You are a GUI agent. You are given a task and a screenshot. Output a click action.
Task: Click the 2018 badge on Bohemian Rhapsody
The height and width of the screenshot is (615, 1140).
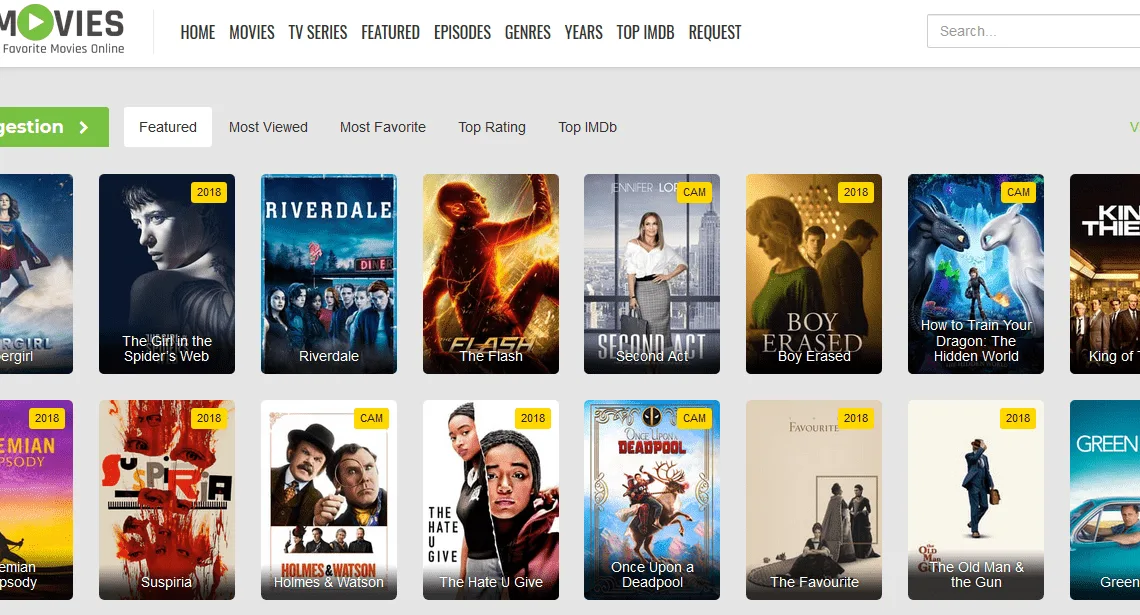pyautogui.click(x=47, y=418)
